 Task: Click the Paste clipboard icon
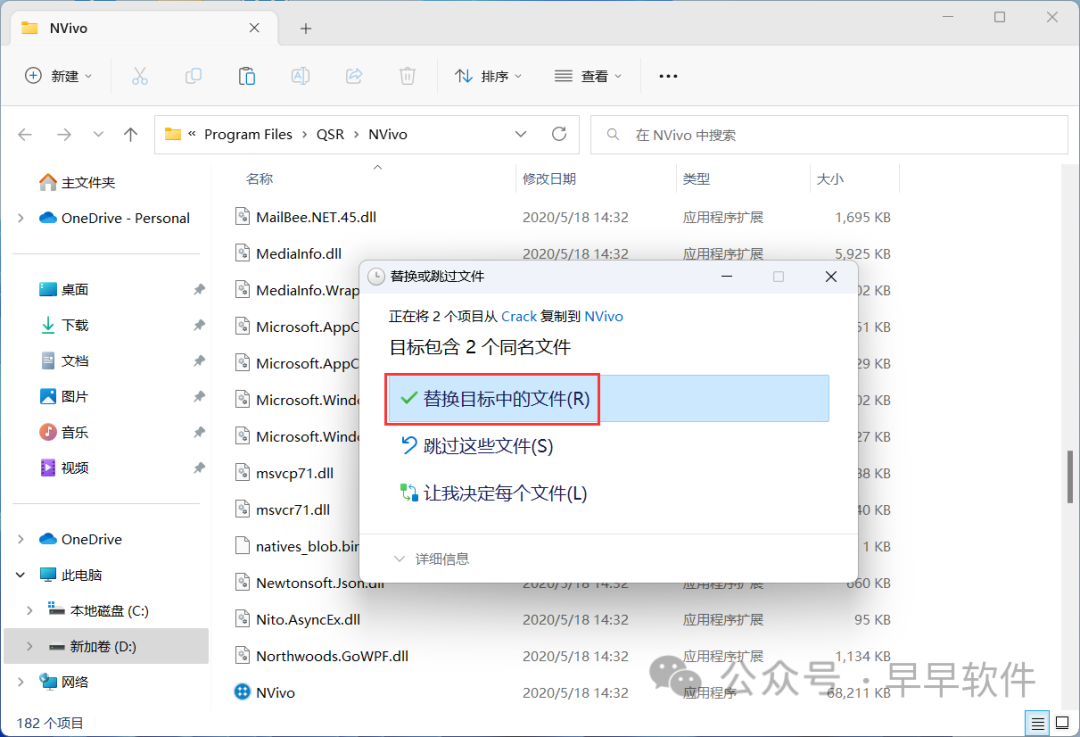(246, 76)
